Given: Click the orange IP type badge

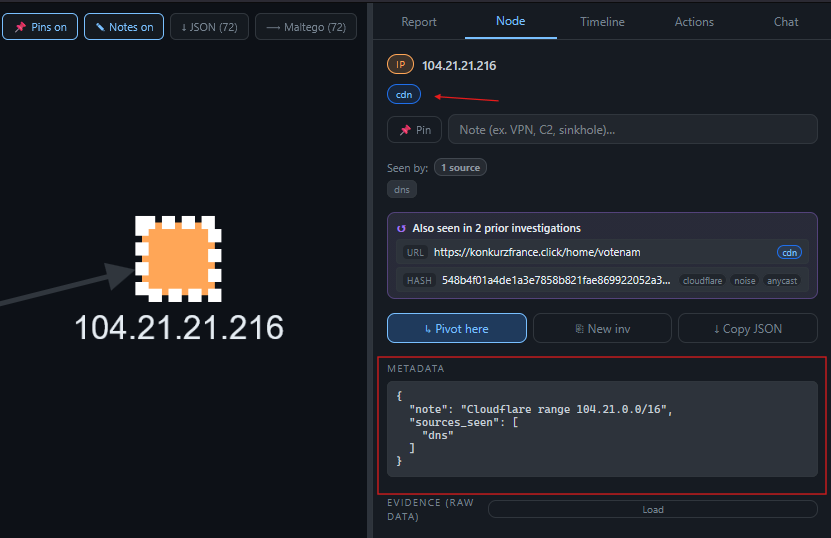Looking at the screenshot, I should click(400, 65).
